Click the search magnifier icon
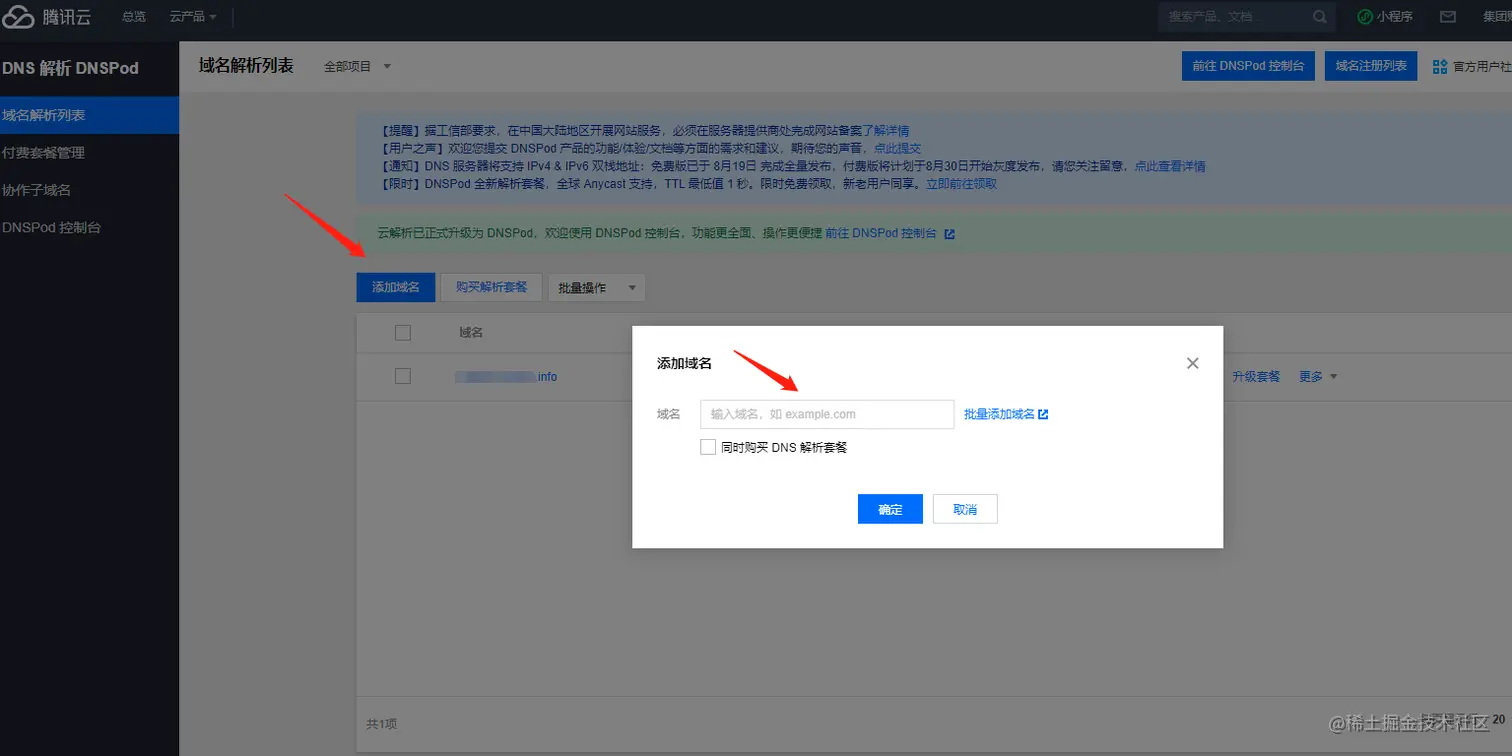 [1320, 17]
